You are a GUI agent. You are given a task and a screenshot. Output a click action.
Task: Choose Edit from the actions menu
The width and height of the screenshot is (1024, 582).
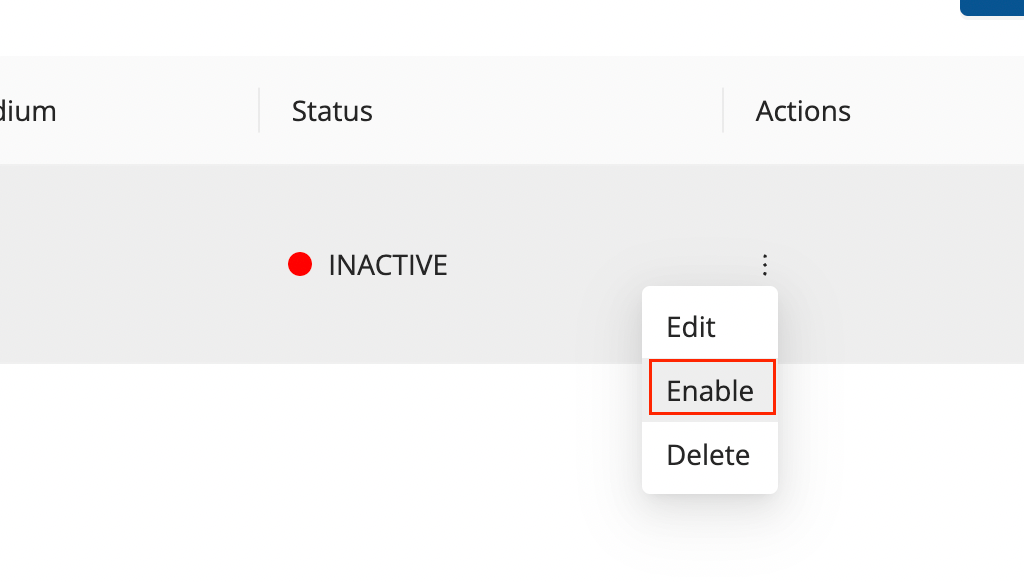click(691, 327)
